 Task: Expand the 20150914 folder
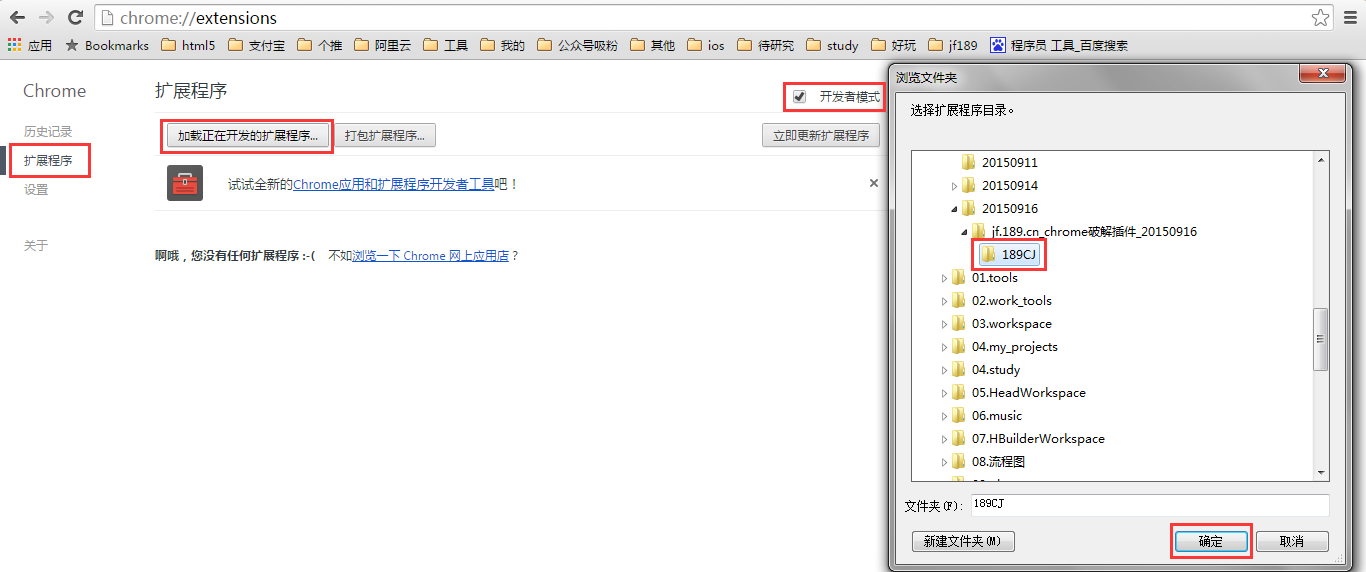954,186
